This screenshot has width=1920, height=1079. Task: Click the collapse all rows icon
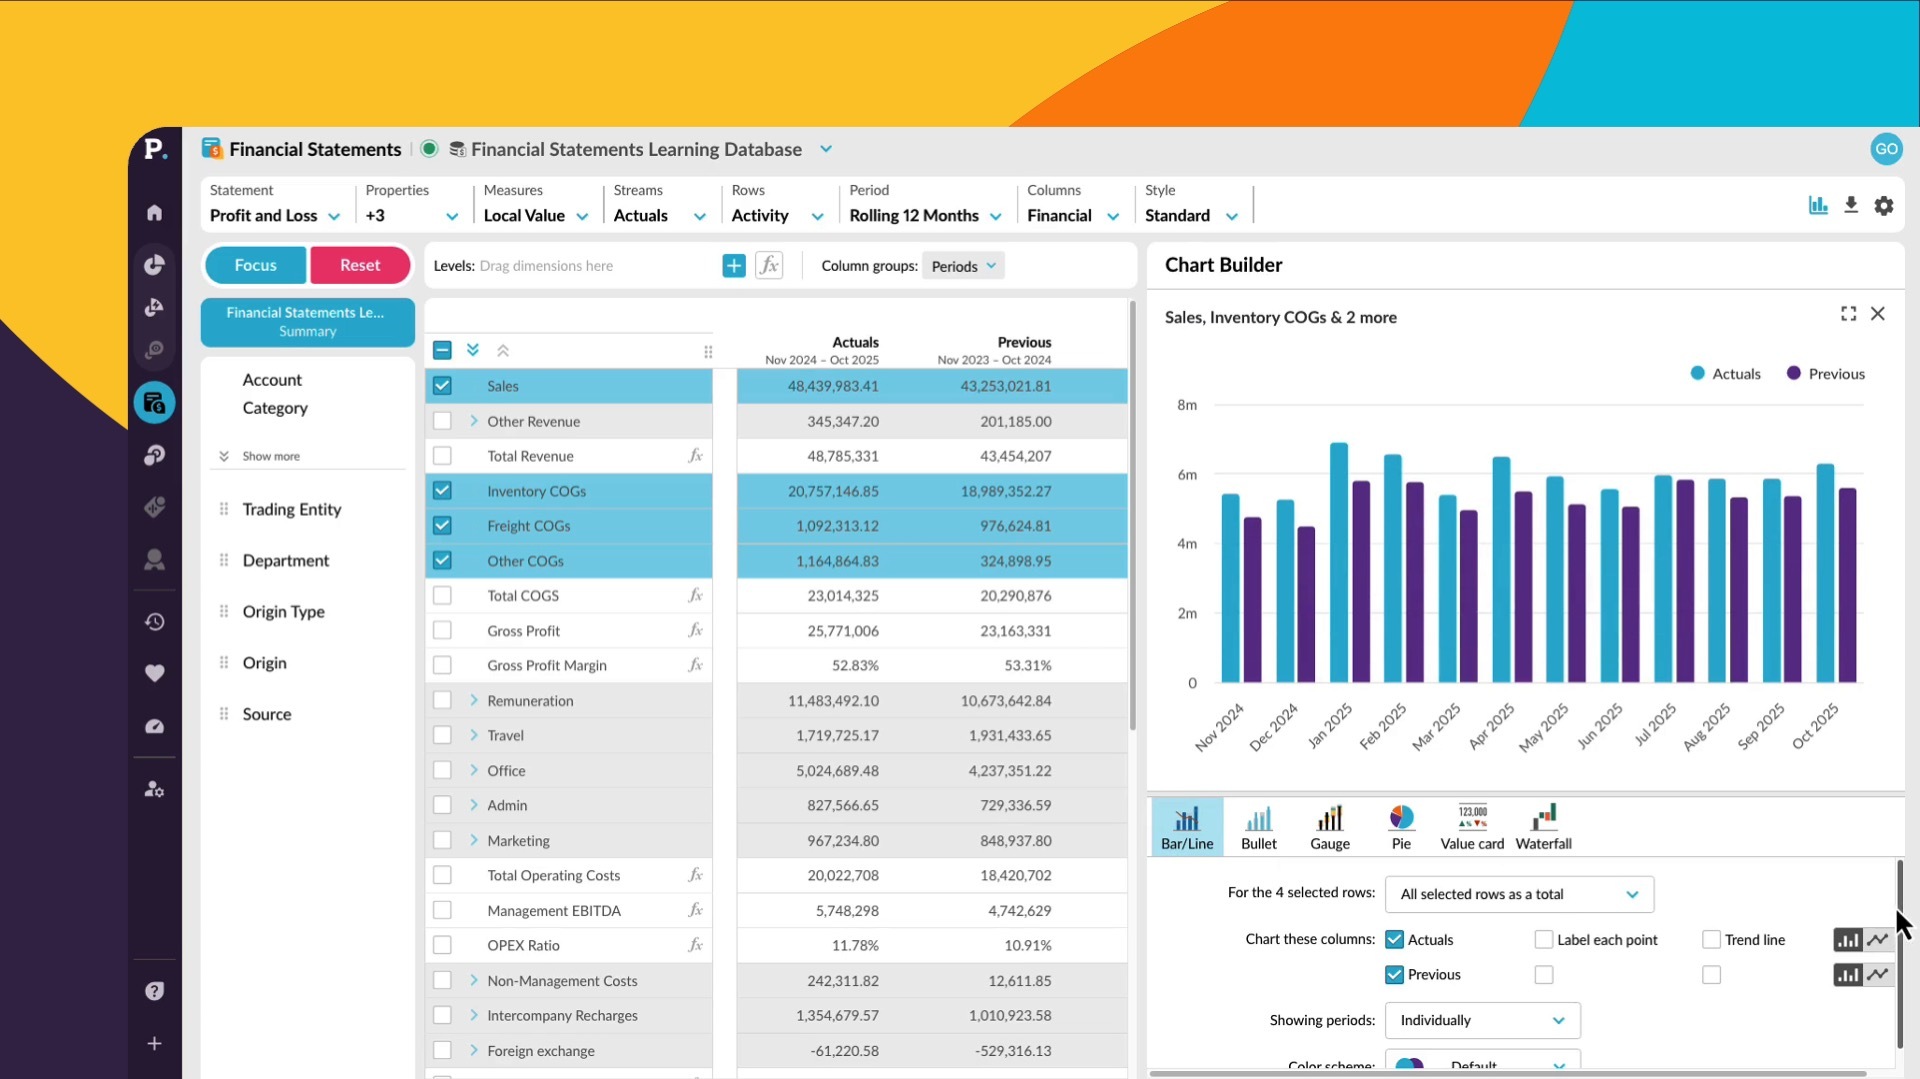tap(503, 350)
